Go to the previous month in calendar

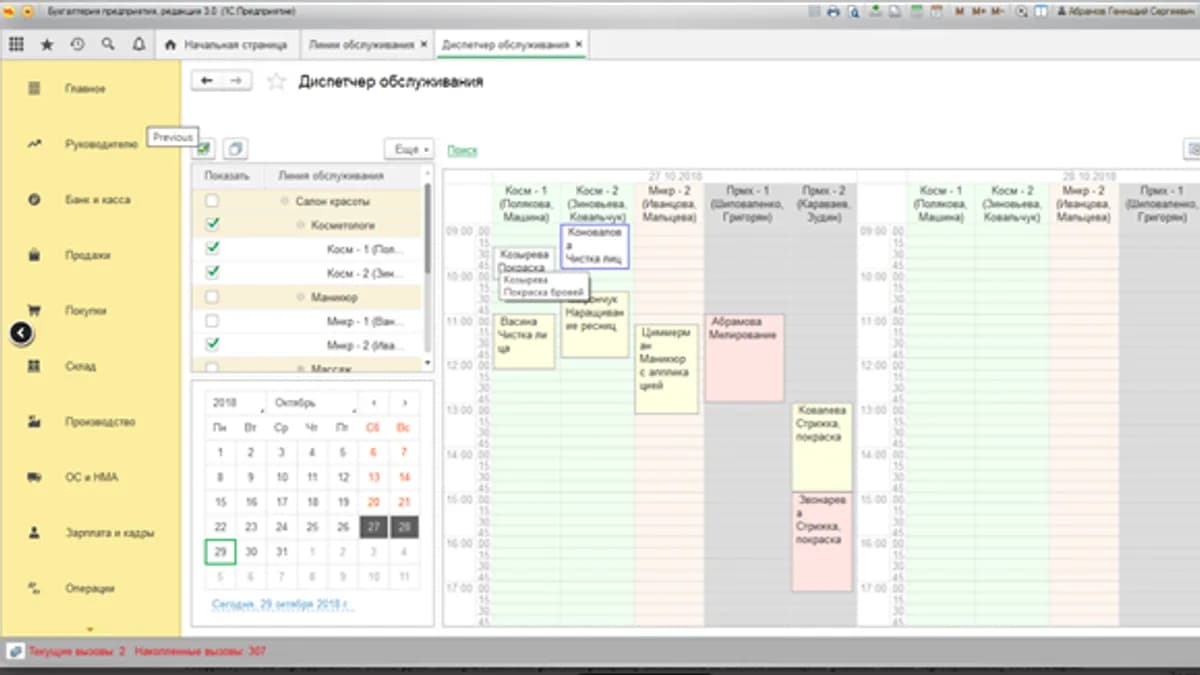click(374, 403)
